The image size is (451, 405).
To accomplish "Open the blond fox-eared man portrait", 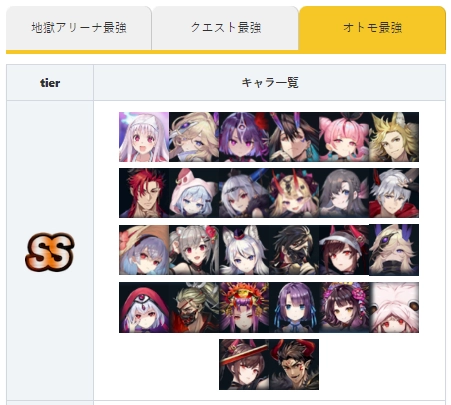I will 394,137.
